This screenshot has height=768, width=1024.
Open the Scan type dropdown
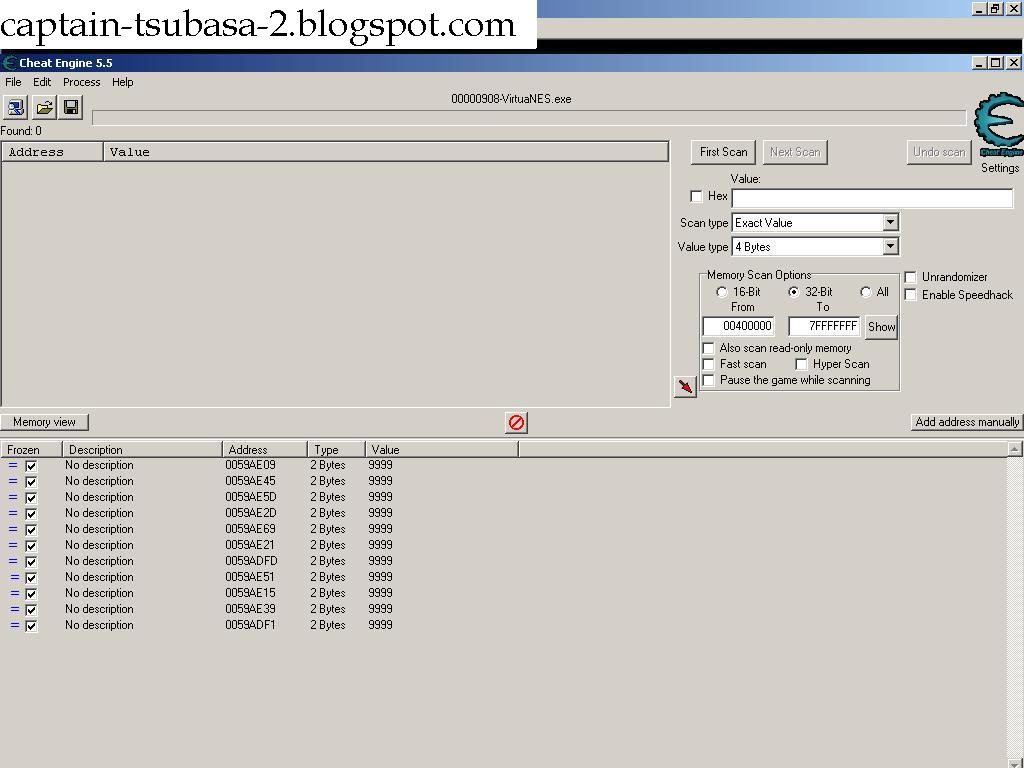tap(890, 223)
